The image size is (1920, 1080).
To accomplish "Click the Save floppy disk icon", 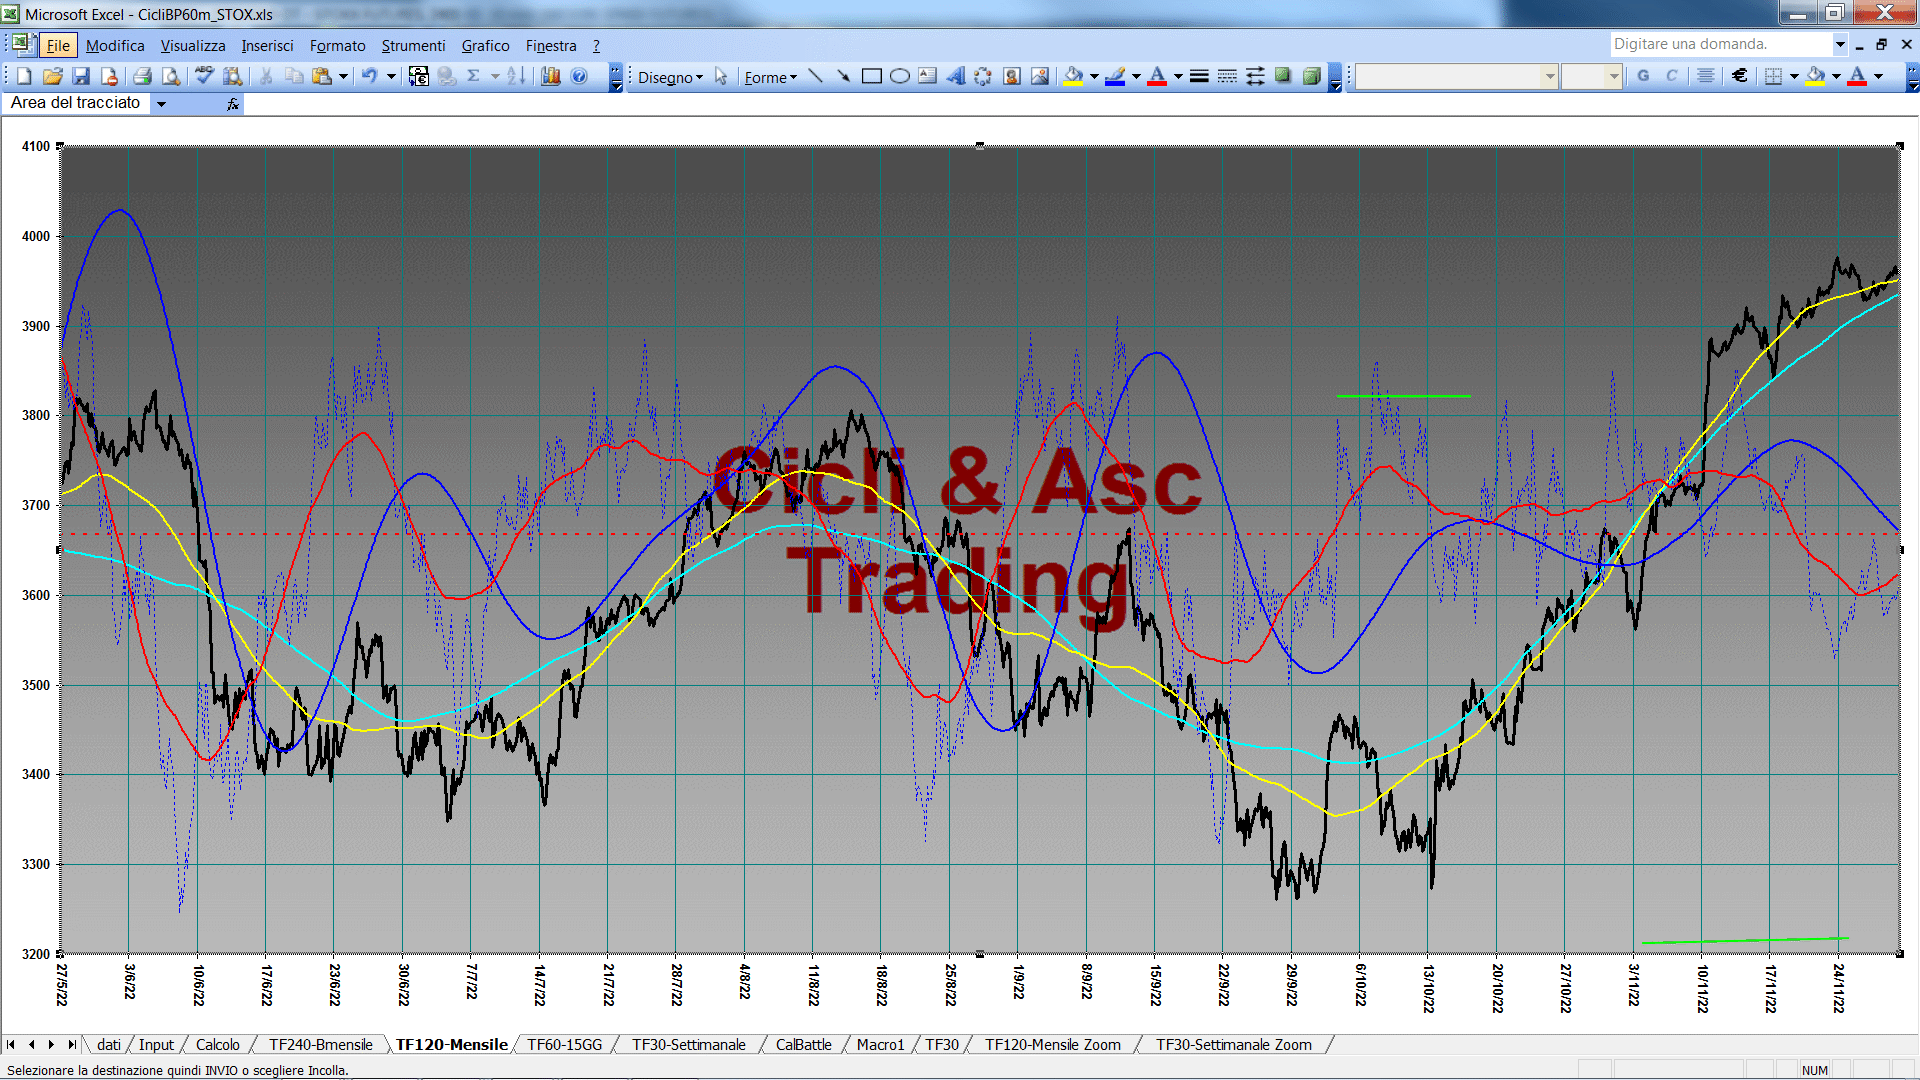I will click(82, 76).
